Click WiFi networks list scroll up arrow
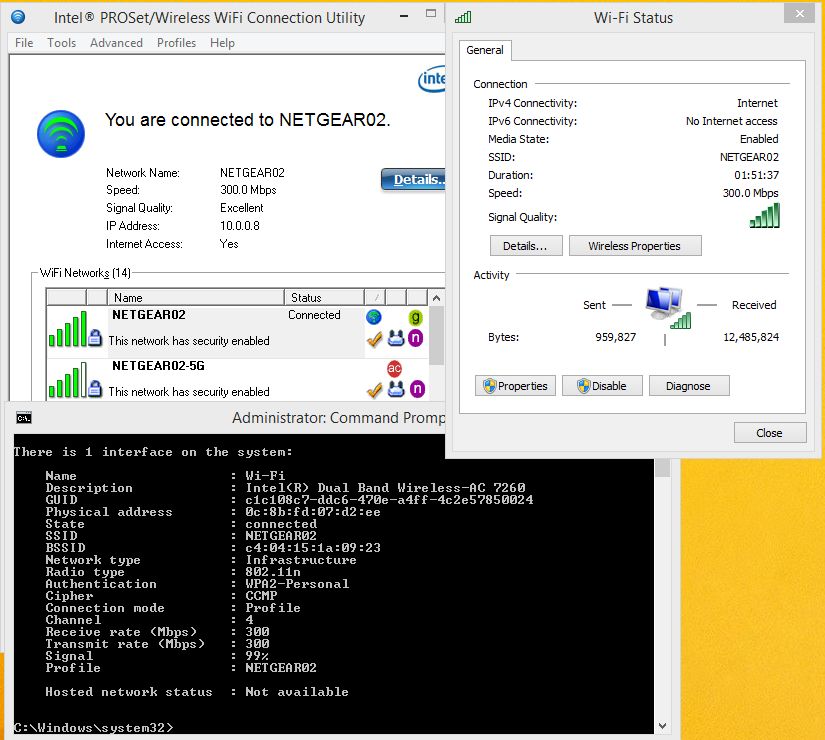Viewport: 825px width, 740px height. pyautogui.click(x=436, y=298)
